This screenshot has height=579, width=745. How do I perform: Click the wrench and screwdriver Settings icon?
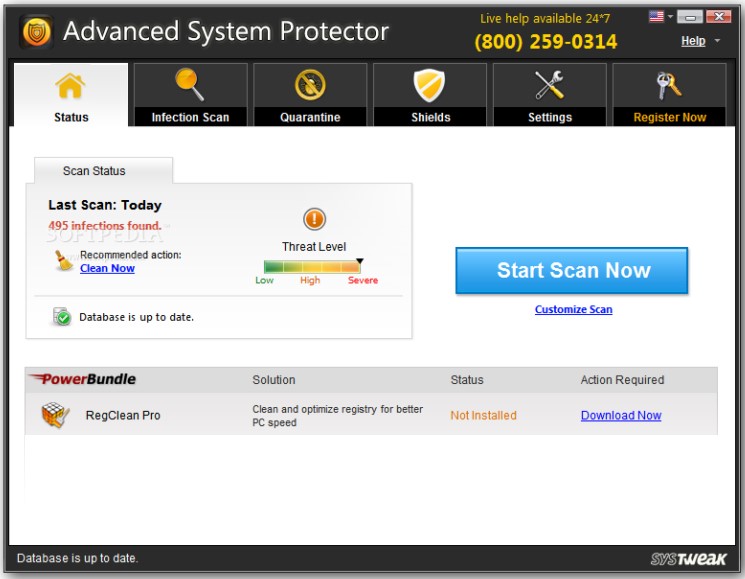[x=549, y=85]
